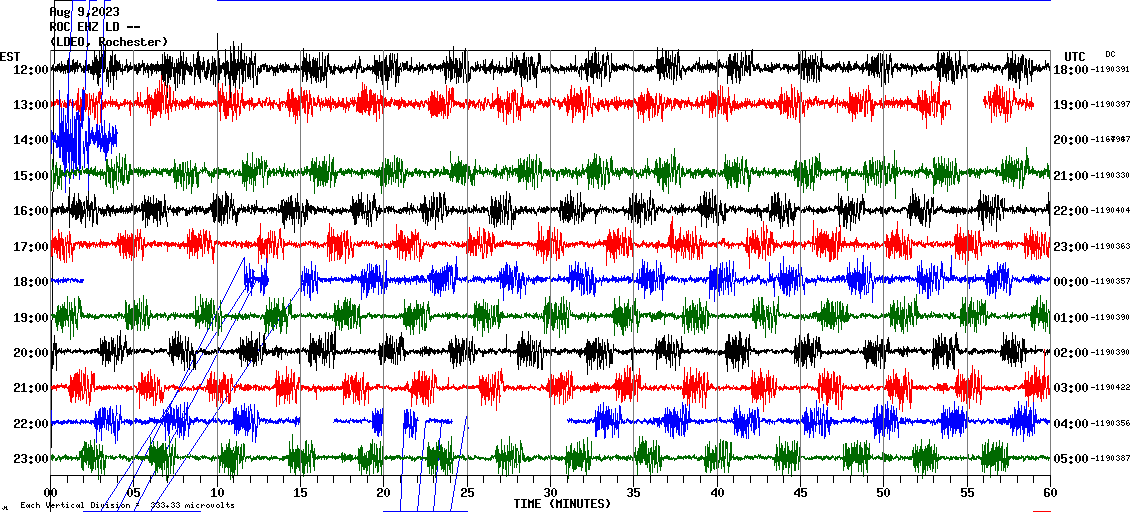Click the 05:00 UTC label on right axis
Screen dimensions: 1130x519
pos(1070,459)
